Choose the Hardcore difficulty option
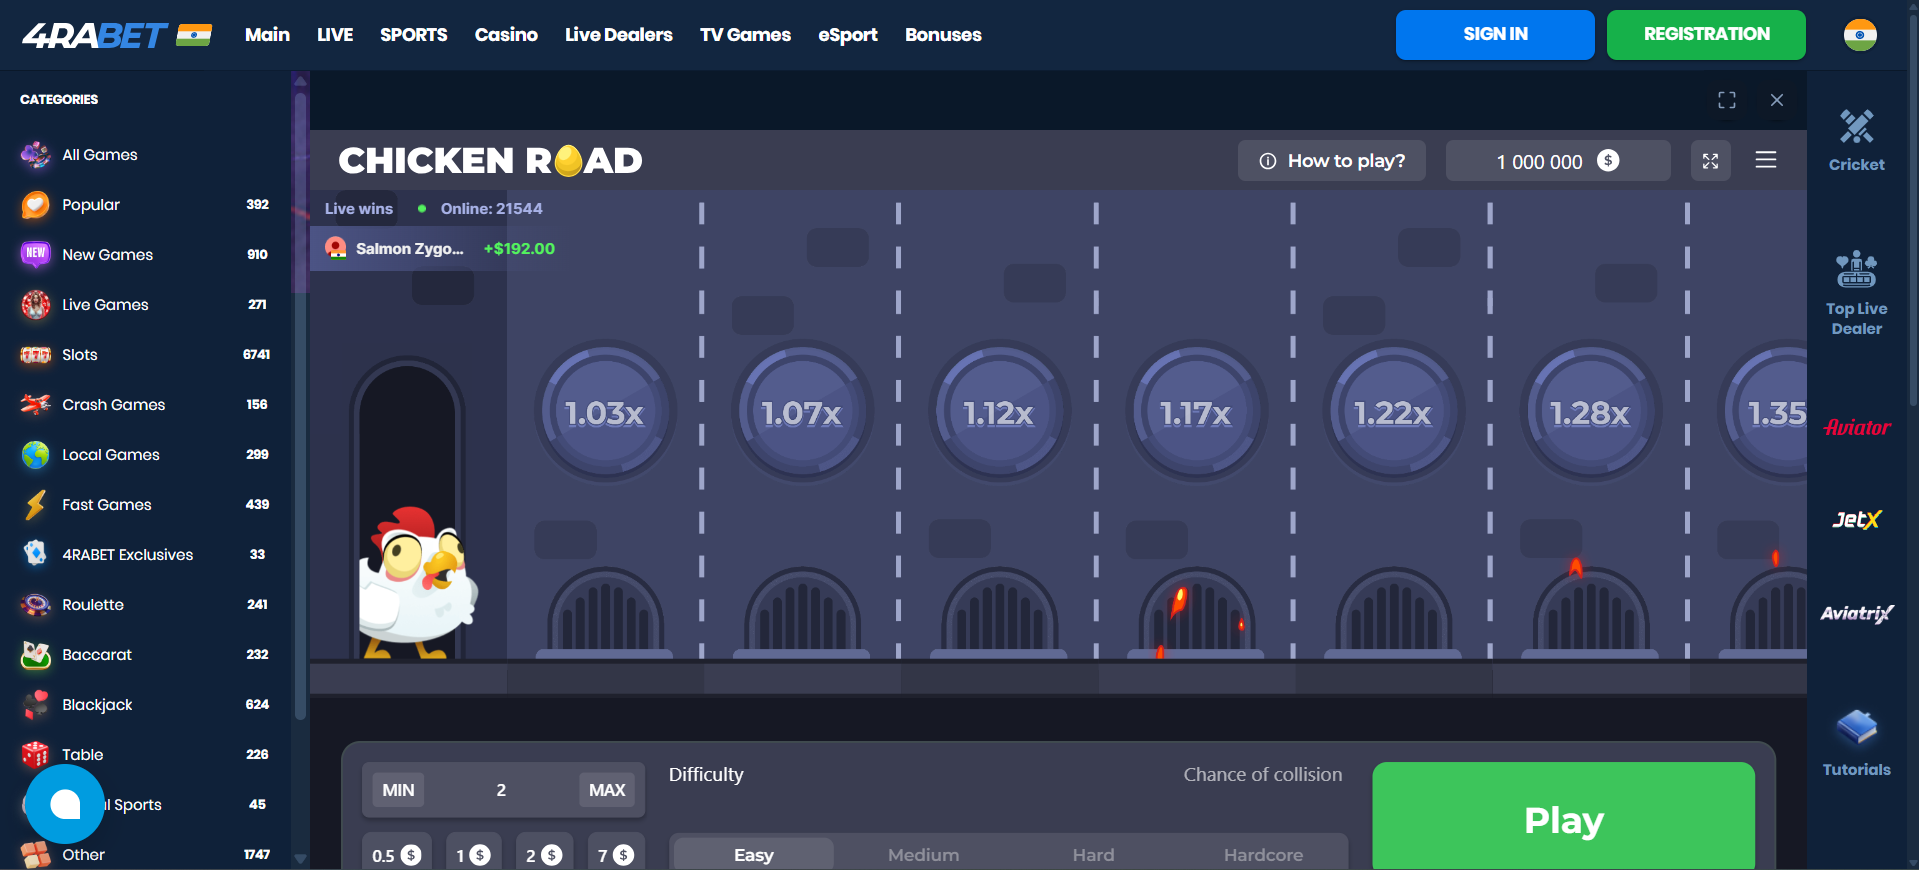1919x870 pixels. pos(1262,855)
